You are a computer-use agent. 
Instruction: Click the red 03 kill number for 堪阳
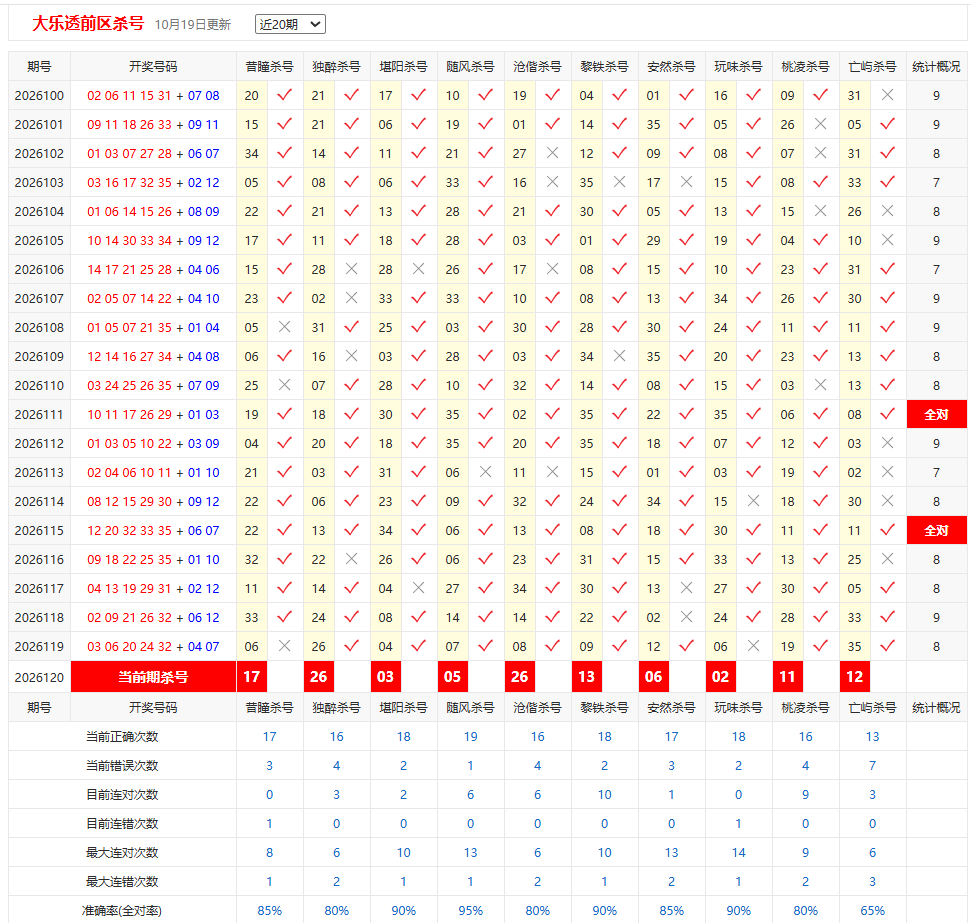coord(385,677)
